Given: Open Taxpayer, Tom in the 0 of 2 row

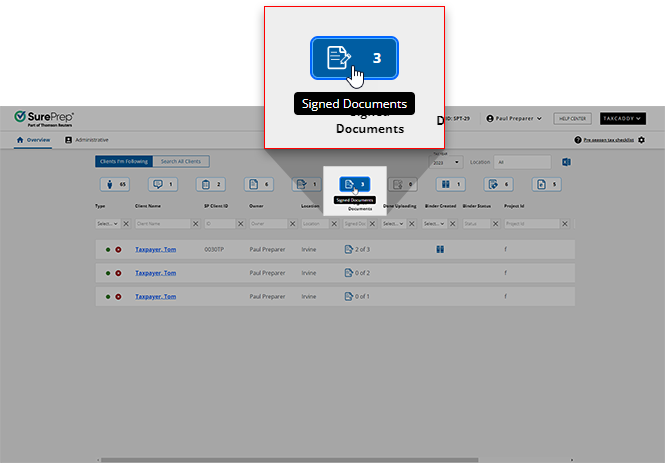Looking at the screenshot, I should pyautogui.click(x=156, y=273).
